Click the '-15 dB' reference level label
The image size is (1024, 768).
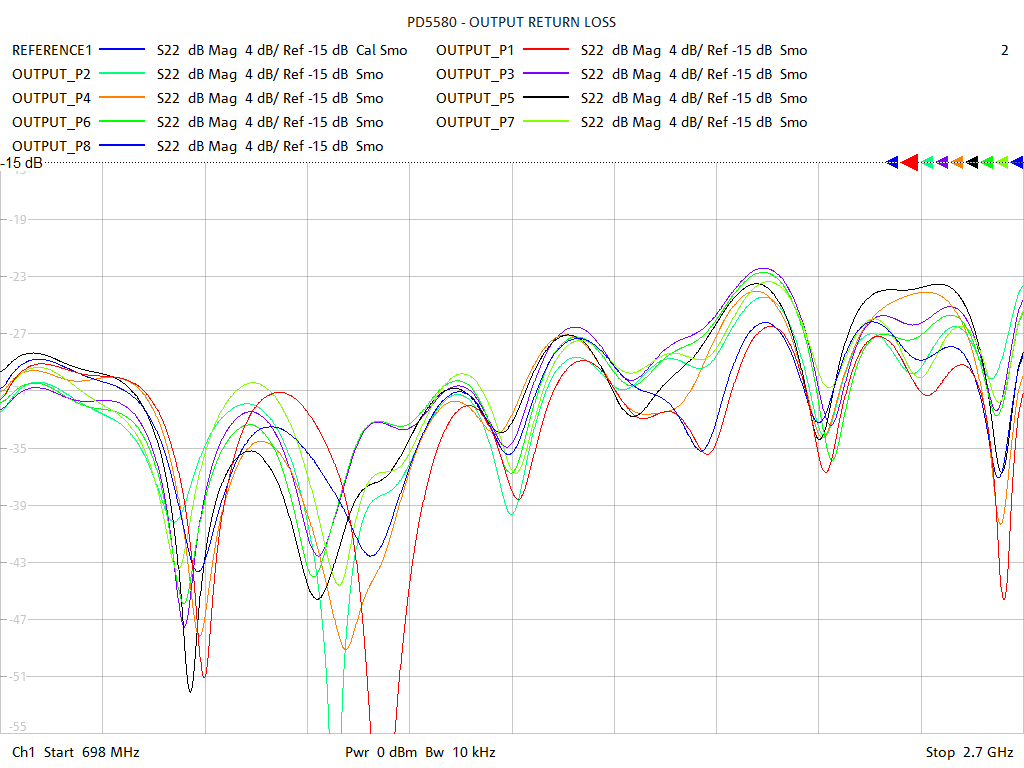tap(22, 163)
